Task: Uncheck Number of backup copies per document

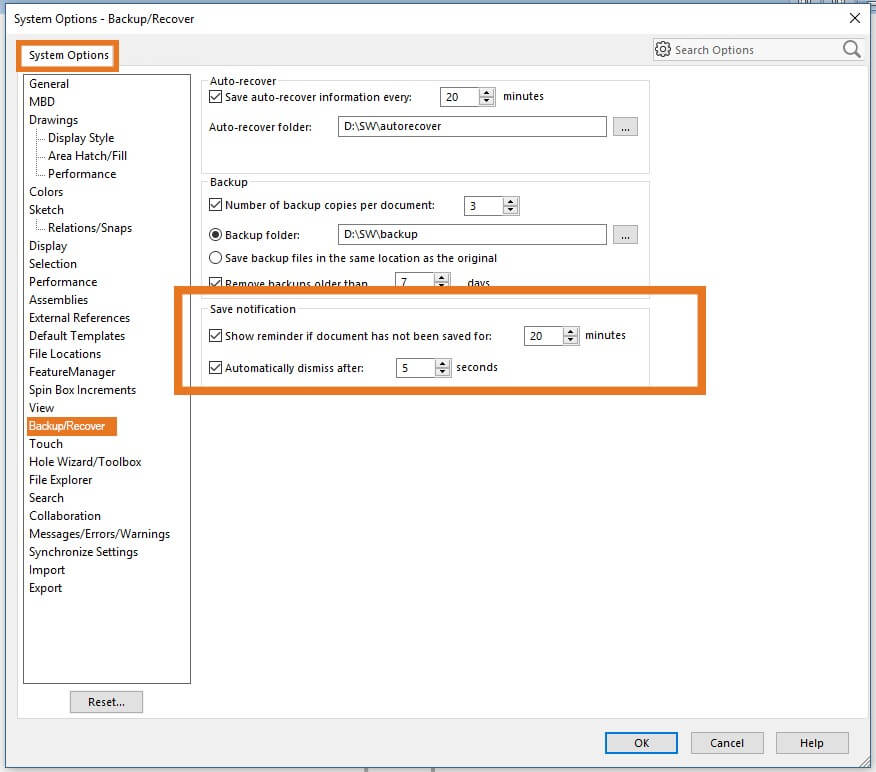Action: (x=215, y=206)
